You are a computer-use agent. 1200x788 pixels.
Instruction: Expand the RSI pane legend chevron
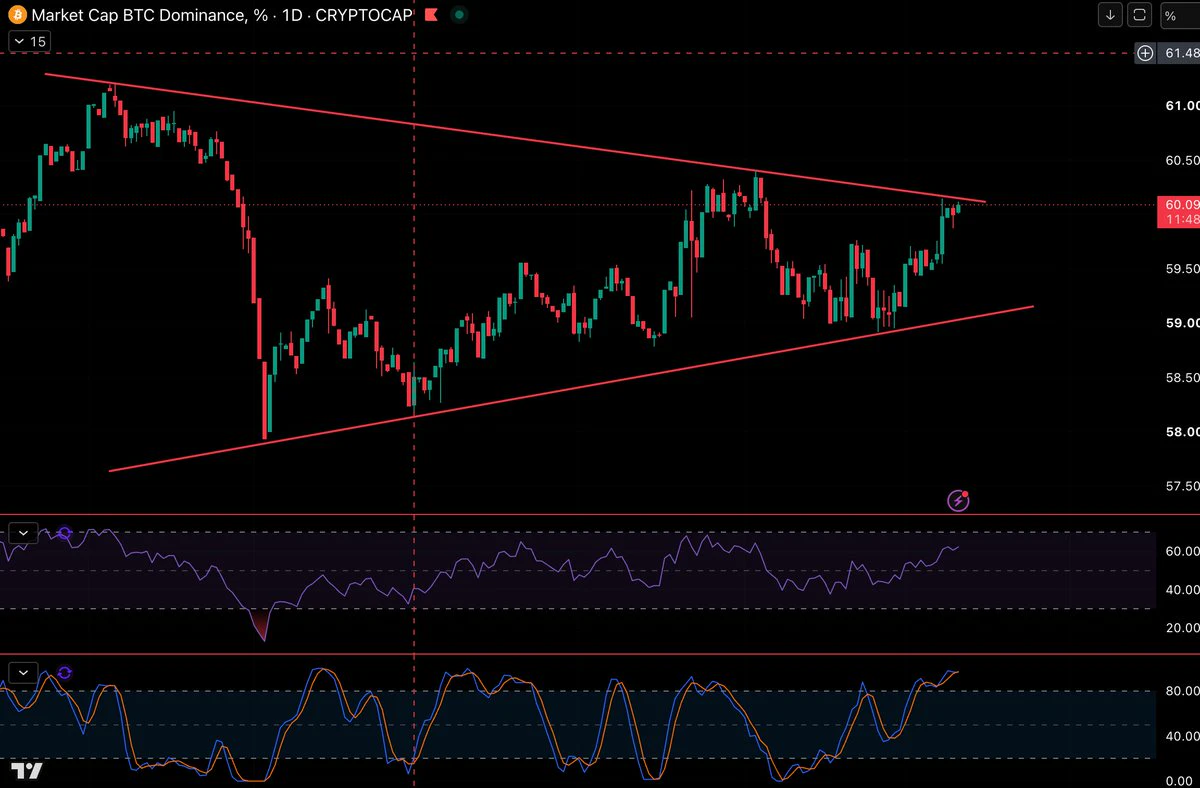[x=24, y=532]
